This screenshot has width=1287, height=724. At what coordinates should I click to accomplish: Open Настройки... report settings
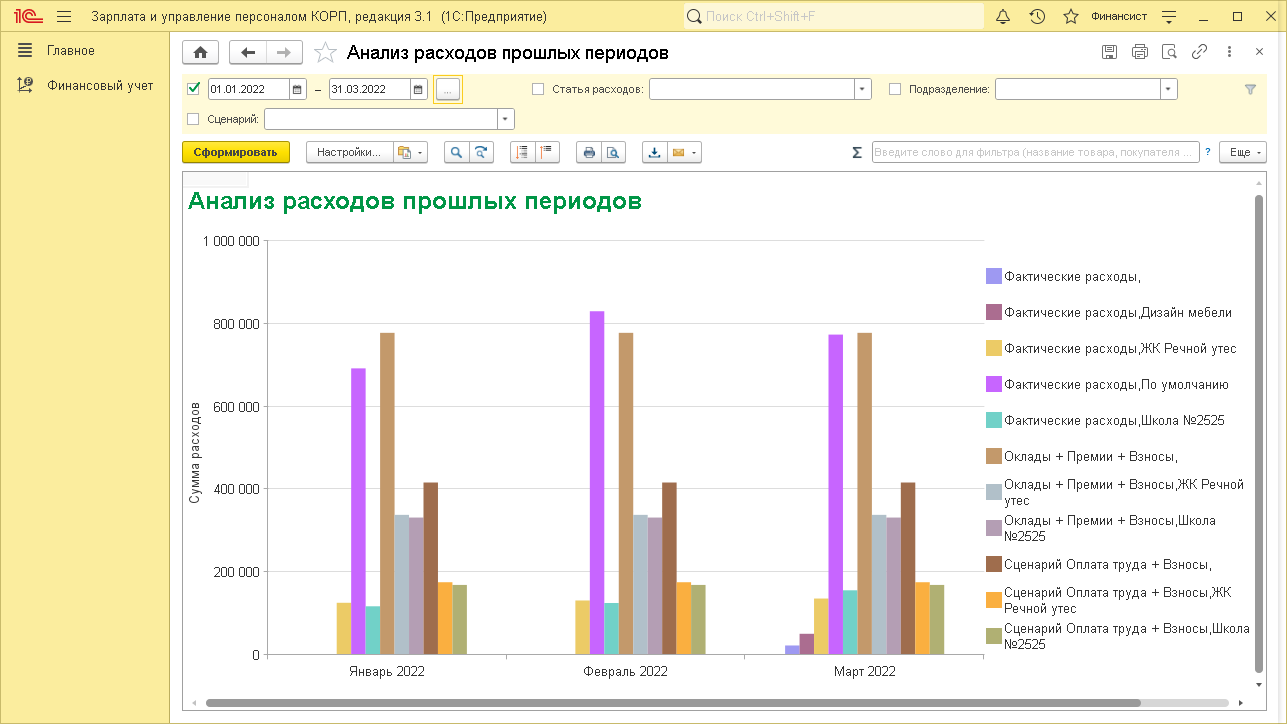pos(348,152)
